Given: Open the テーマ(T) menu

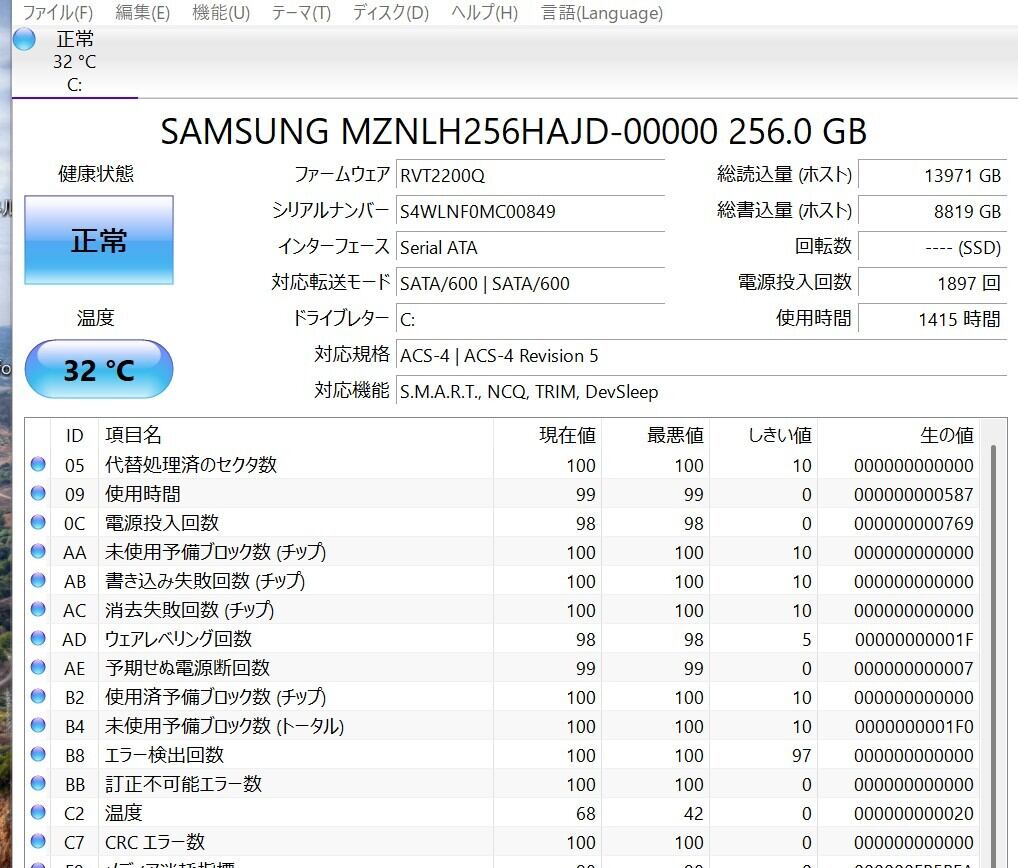Looking at the screenshot, I should point(301,13).
